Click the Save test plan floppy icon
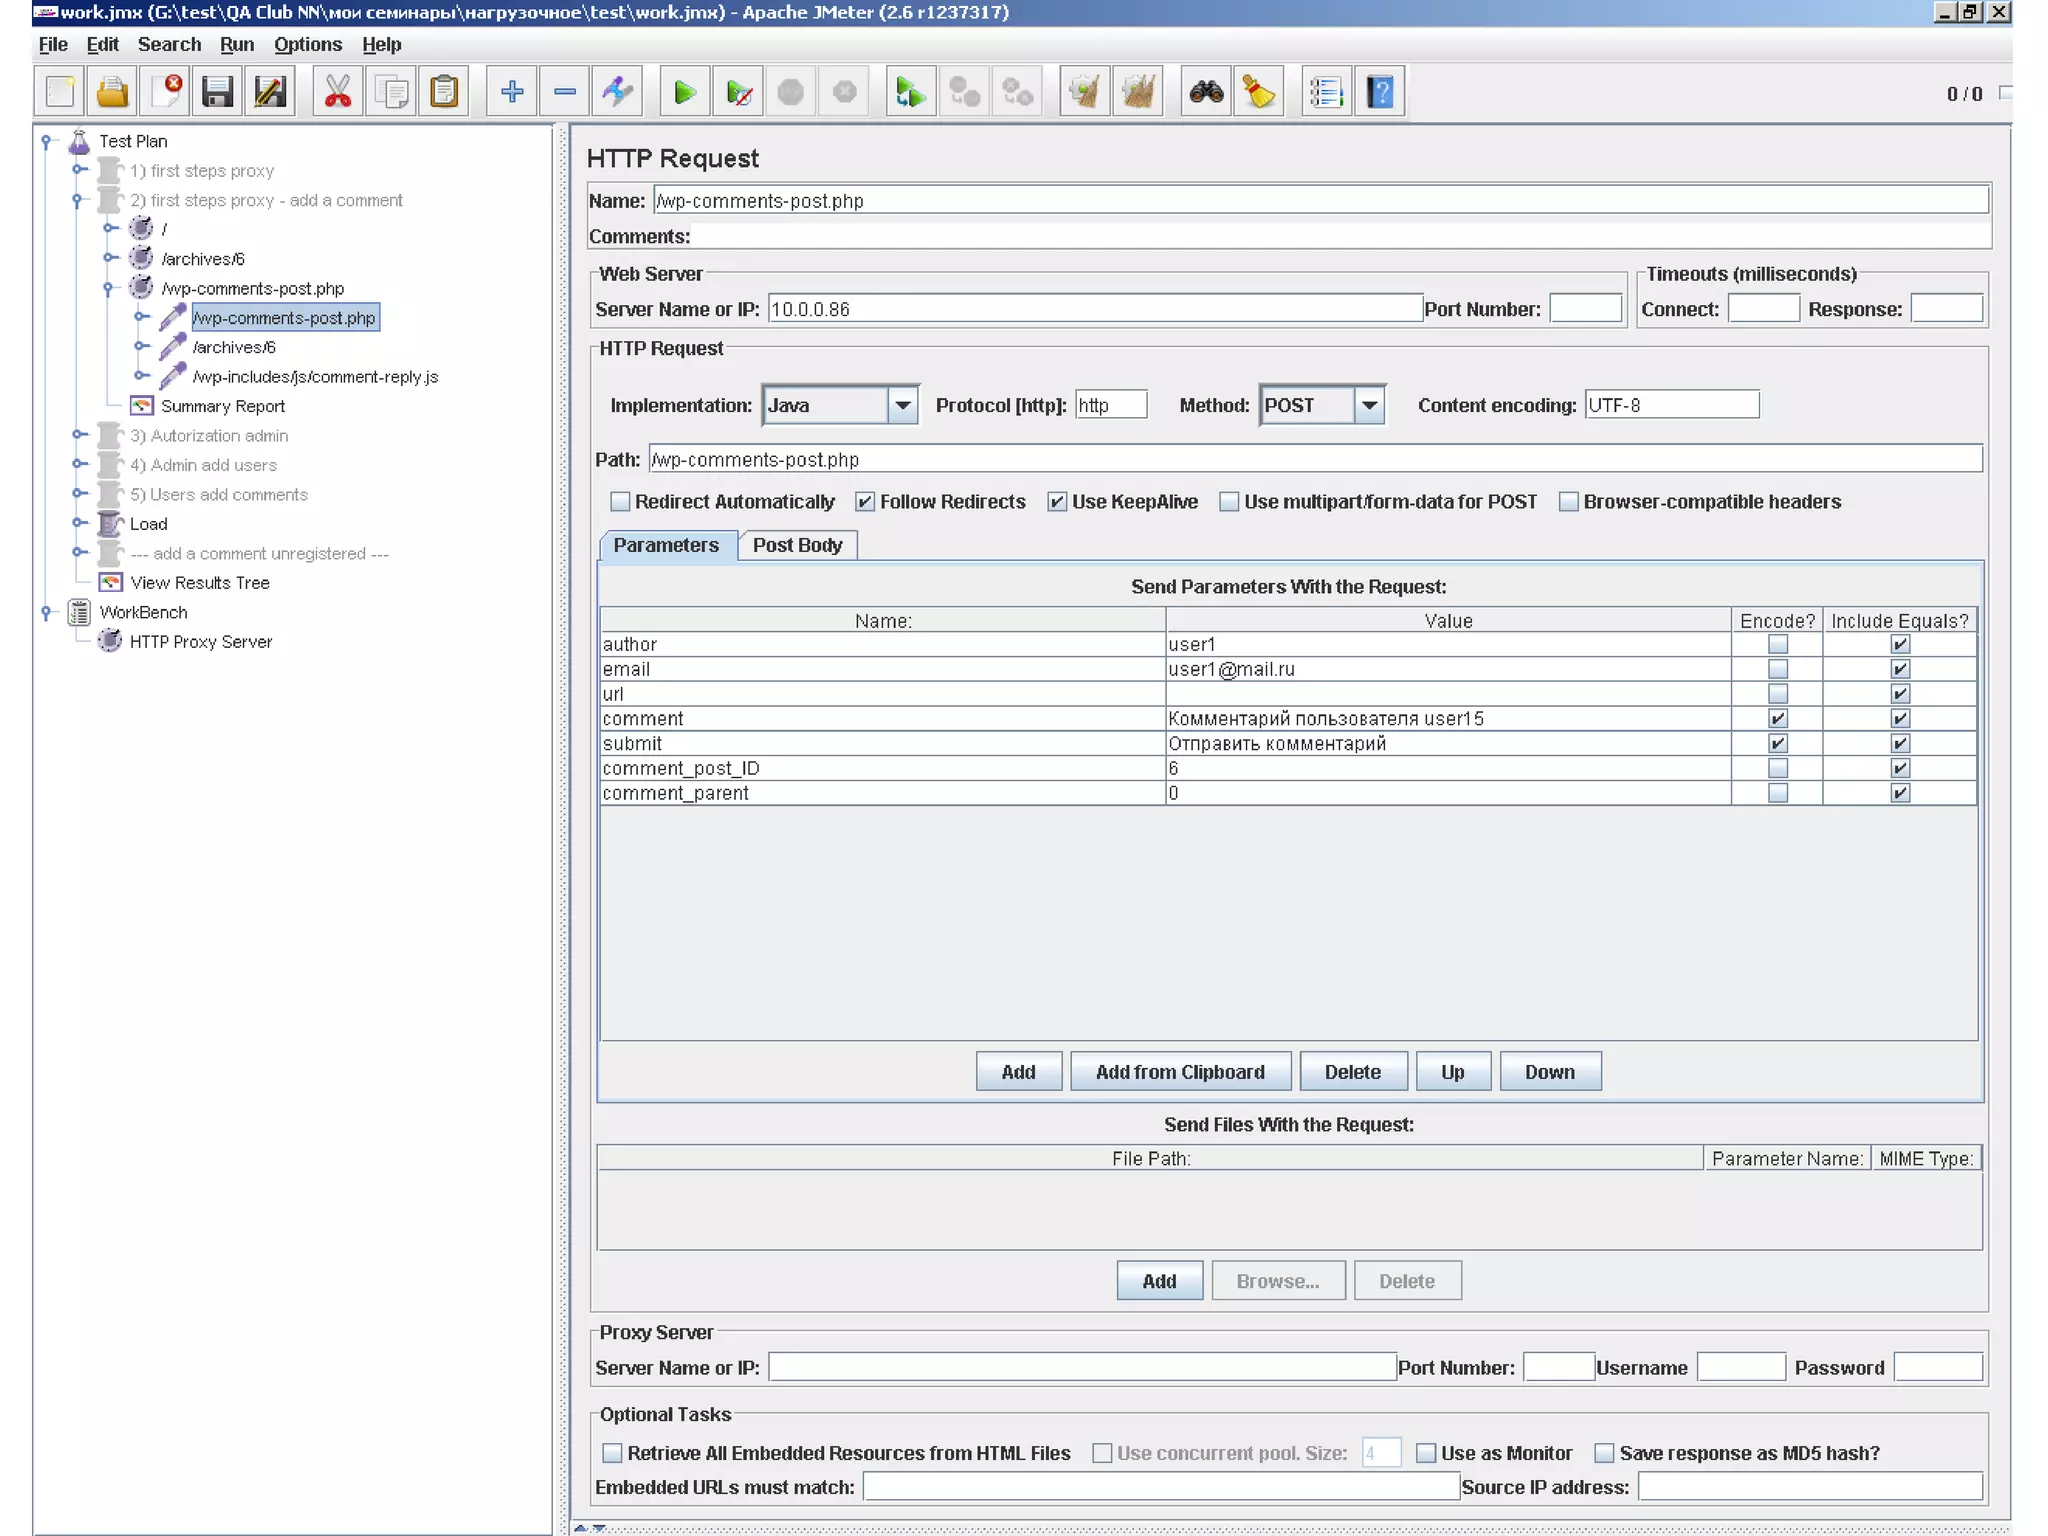The width and height of the screenshot is (2048, 1536). pos(217,93)
